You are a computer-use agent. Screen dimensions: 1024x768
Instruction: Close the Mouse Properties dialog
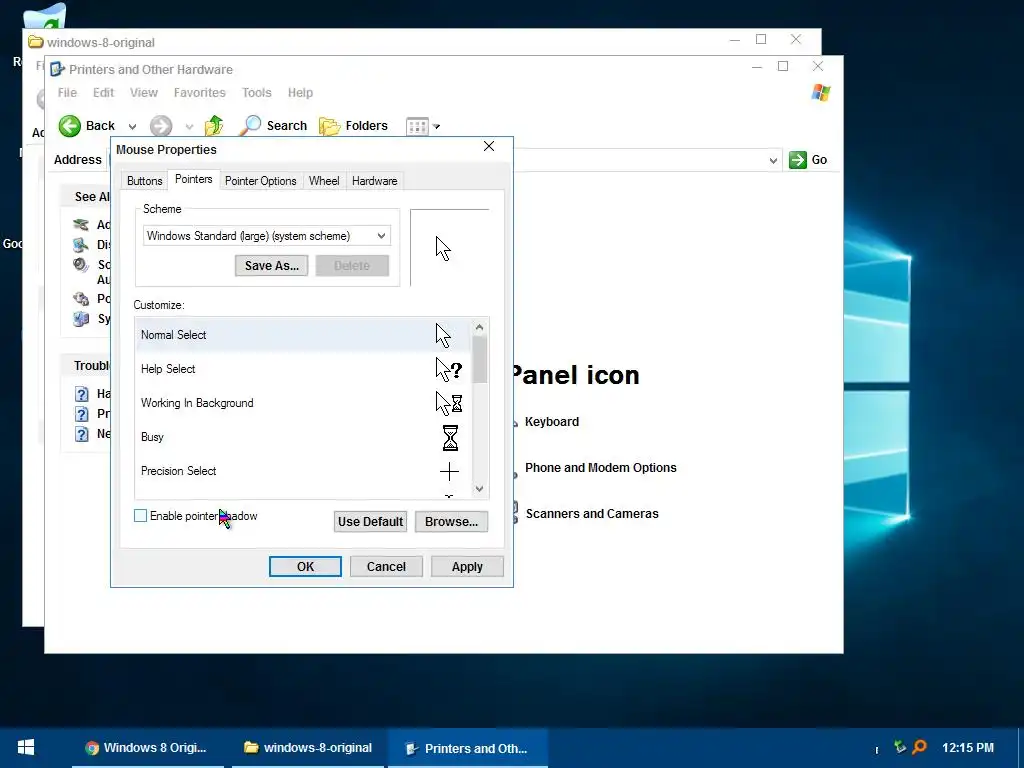[x=489, y=146]
